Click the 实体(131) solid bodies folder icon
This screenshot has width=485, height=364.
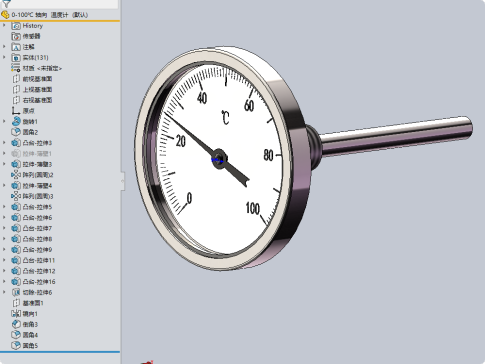click(16, 58)
